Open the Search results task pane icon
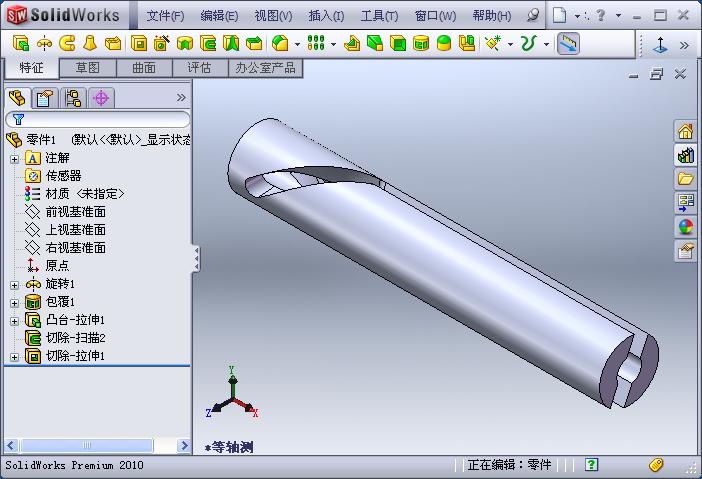Viewport: 702px width, 479px height. 685,203
